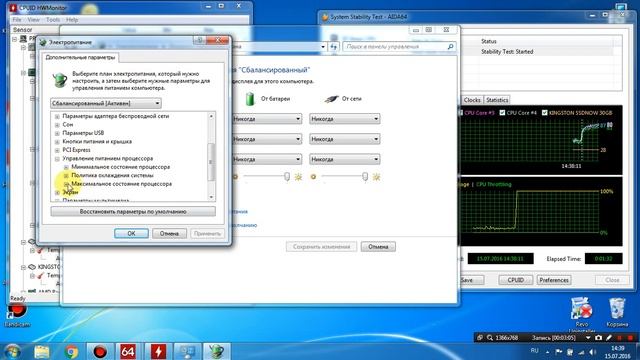Image resolution: width=640 pixels, height=360 pixels.
Task: Toggle the KINGSTON SSDNOW 30GB checkbox
Action: click(x=544, y=113)
